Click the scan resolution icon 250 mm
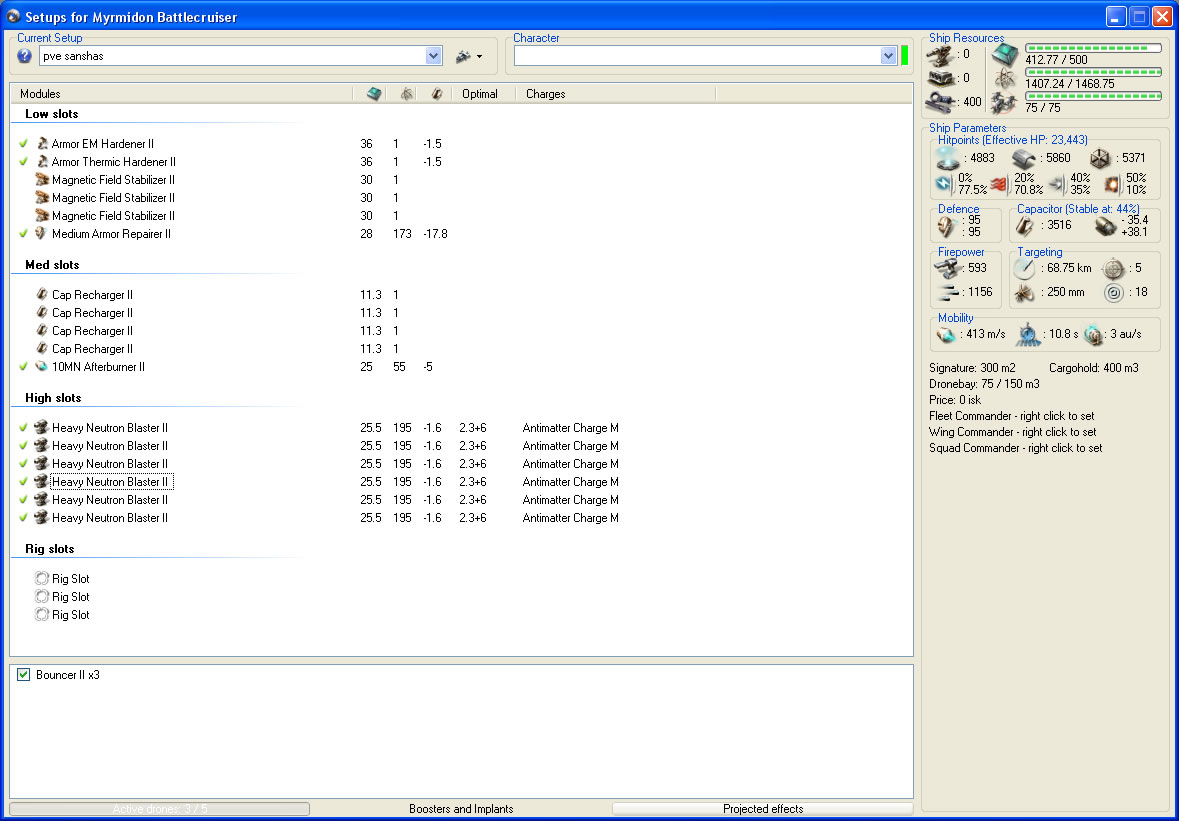The height and width of the screenshot is (821, 1179). point(1023,292)
